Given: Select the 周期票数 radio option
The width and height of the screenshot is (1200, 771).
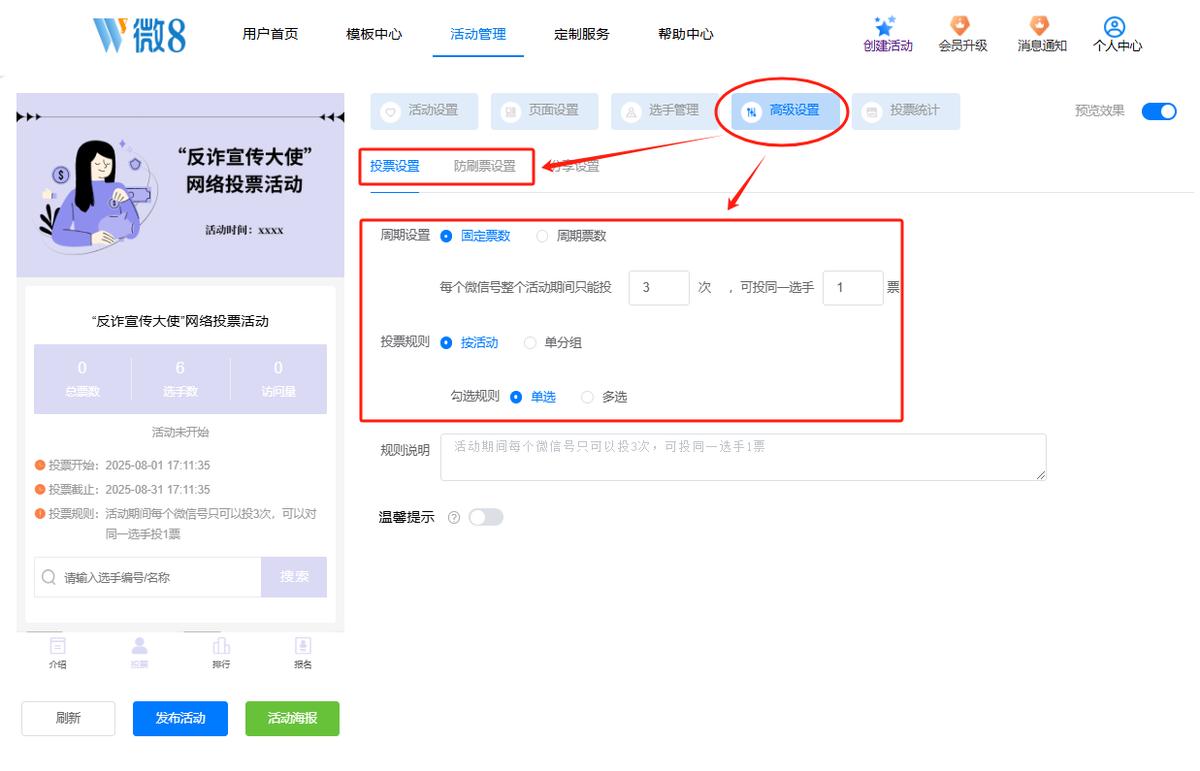Looking at the screenshot, I should coord(571,236).
